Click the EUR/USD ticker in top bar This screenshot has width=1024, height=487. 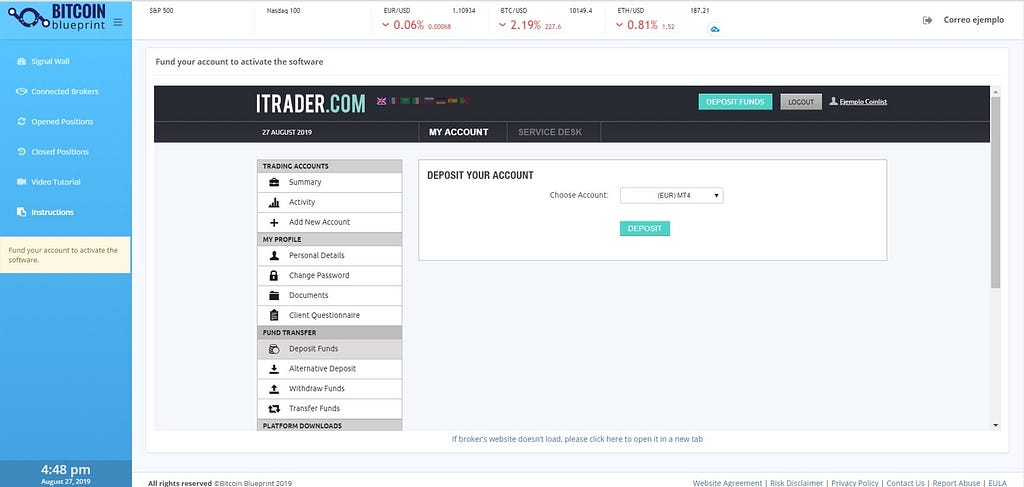pyautogui.click(x=429, y=19)
